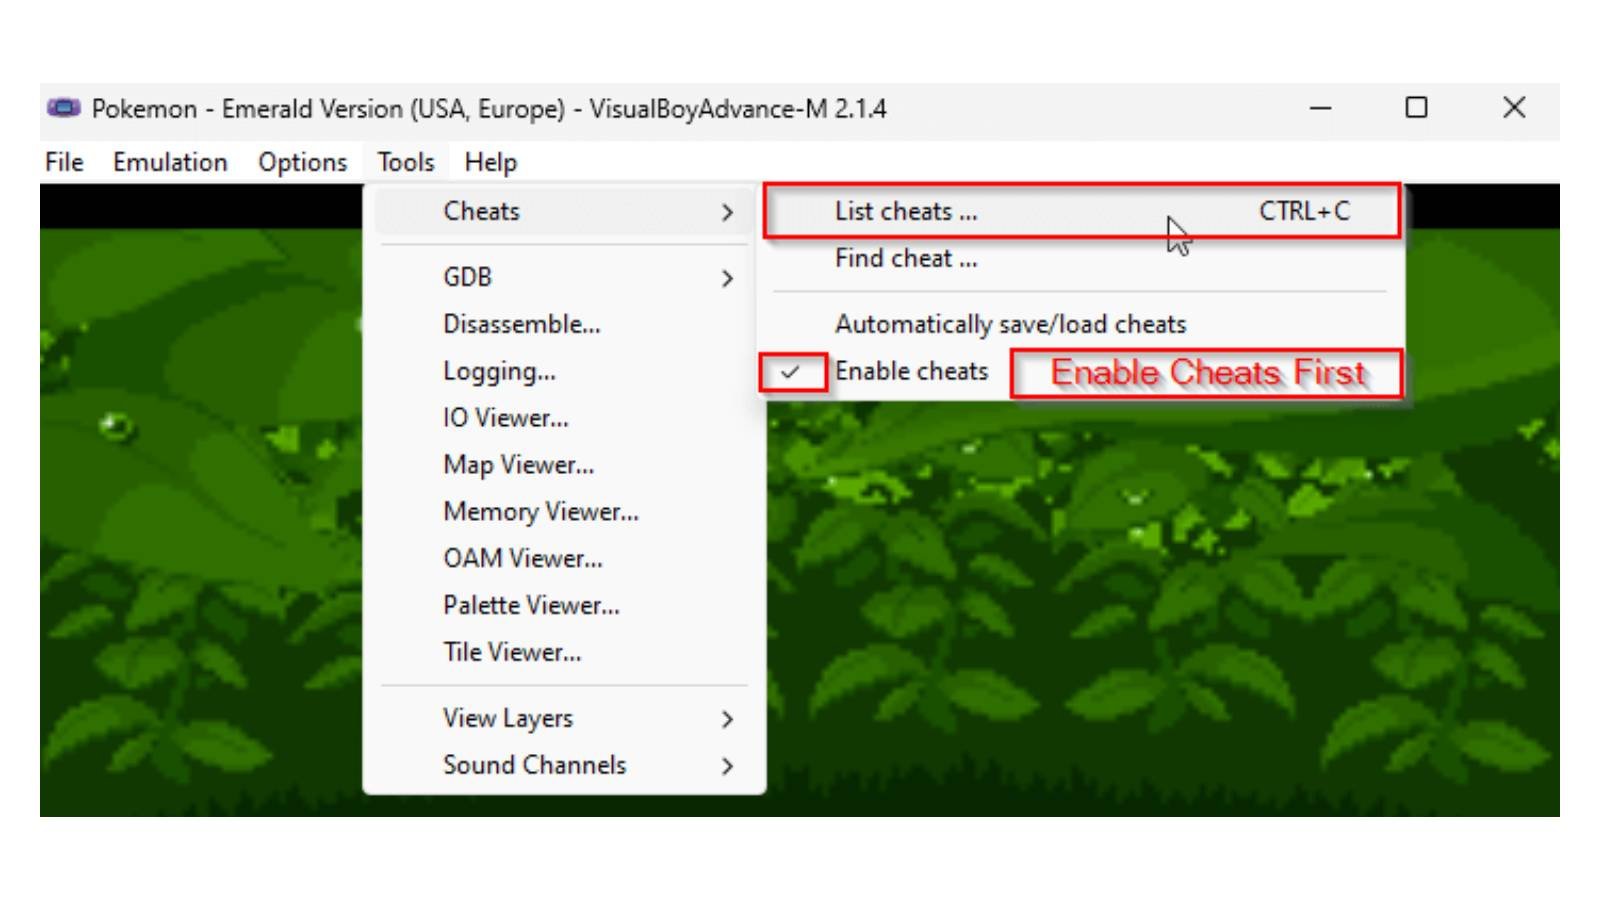Open the Help menu

[490, 162]
